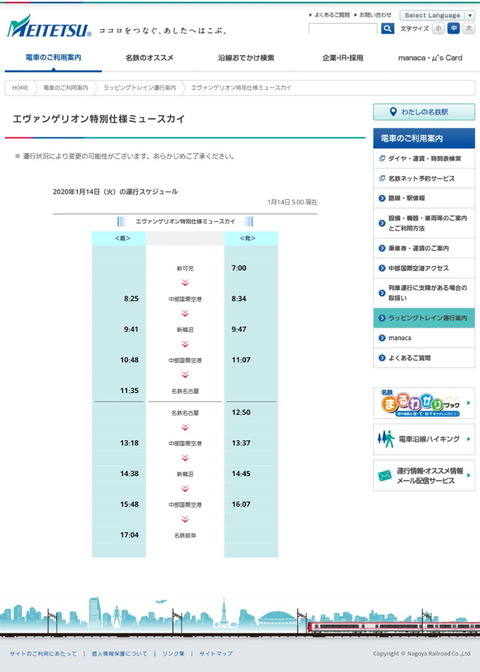The image size is (480, 672).
Task: Click arrow icon beside manaca sidebar item
Action: click(382, 338)
